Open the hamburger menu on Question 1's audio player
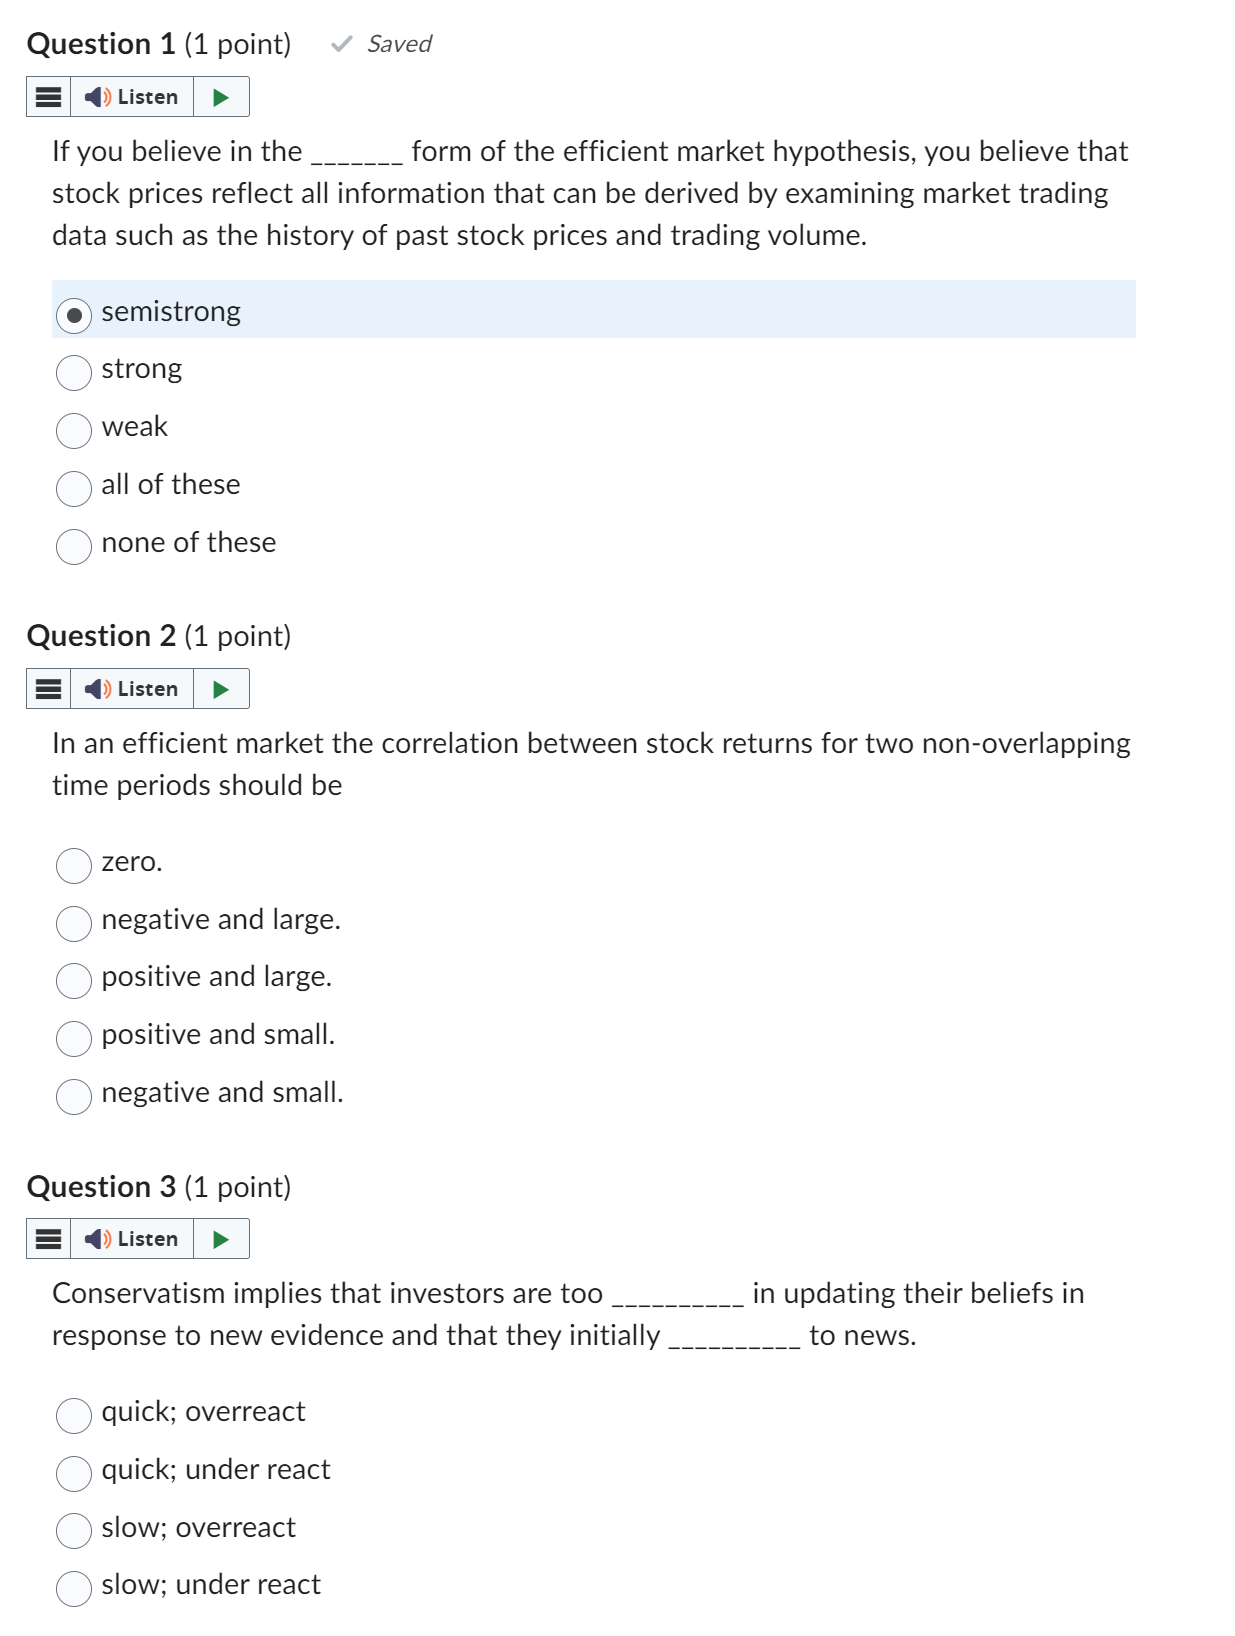Image resolution: width=1235 pixels, height=1636 pixels. (x=47, y=96)
